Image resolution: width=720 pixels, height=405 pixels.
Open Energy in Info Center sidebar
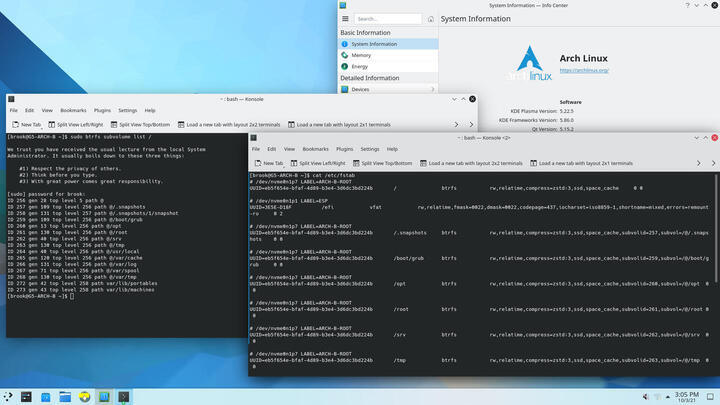pyautogui.click(x=388, y=67)
